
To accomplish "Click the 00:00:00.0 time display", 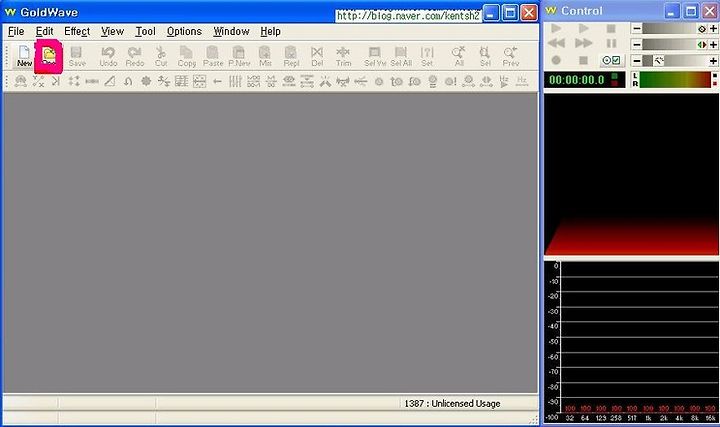I will pos(584,80).
